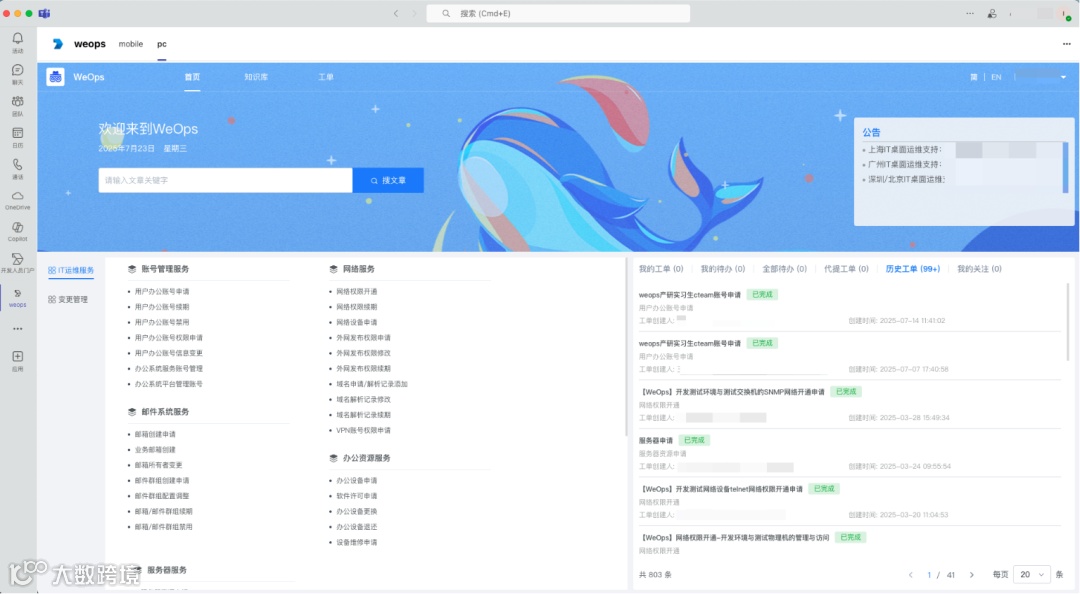Select the 历史工单 (99+) tab
This screenshot has width=1080, height=594.
coord(913,269)
